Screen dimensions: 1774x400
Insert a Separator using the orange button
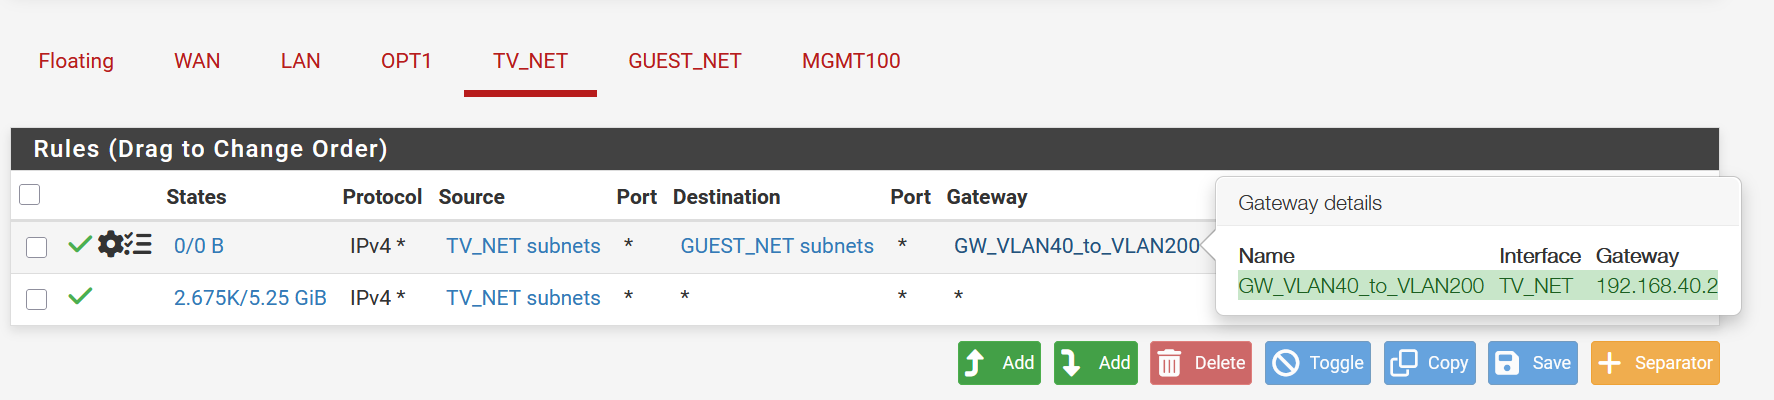pos(1655,363)
